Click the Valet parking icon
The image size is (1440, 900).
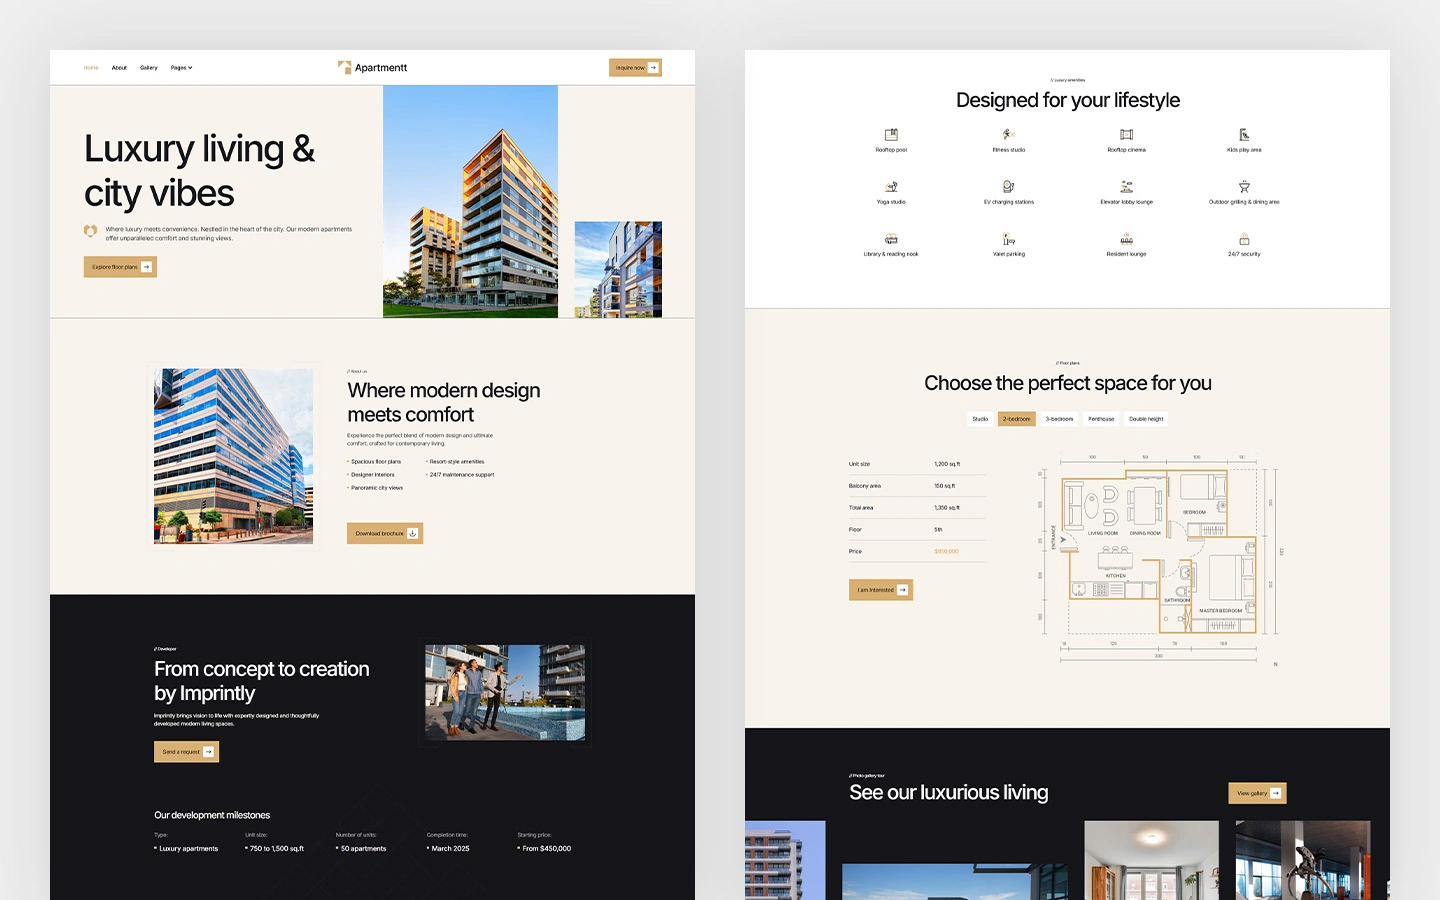(1008, 239)
